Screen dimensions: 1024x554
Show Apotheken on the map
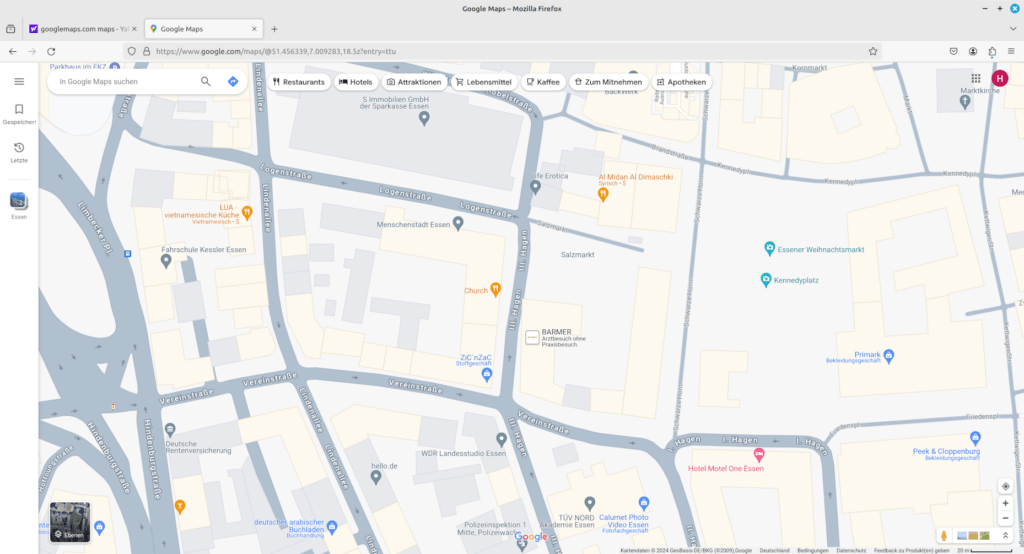[681, 82]
